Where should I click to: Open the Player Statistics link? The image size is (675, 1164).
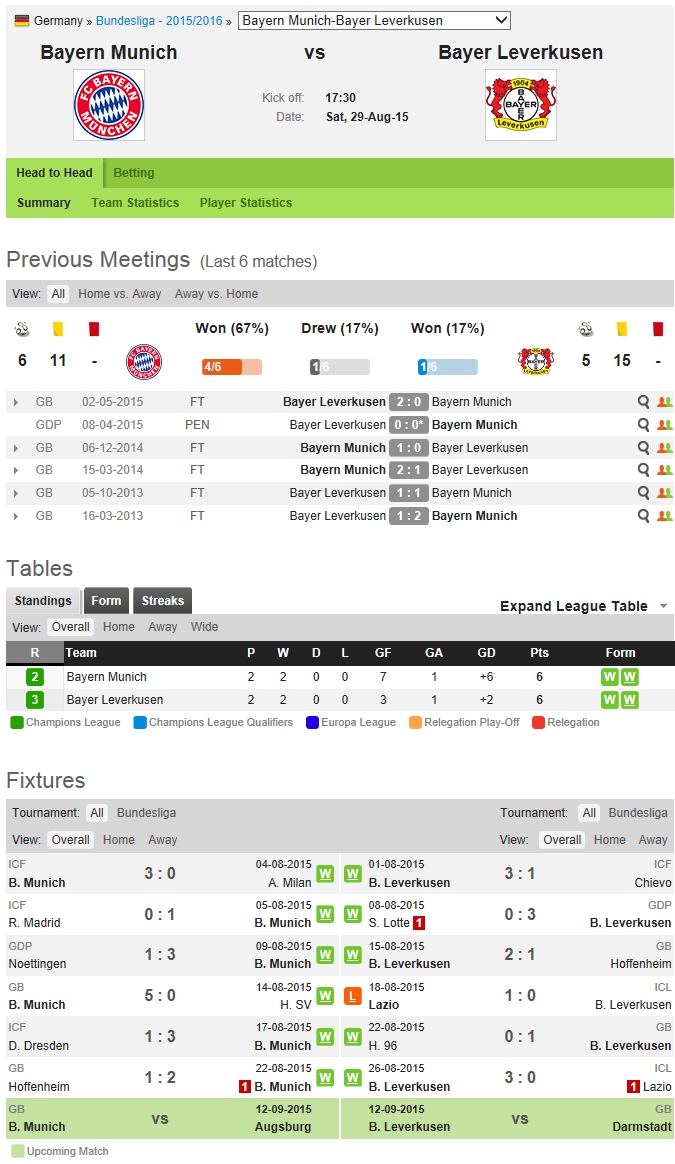coord(246,203)
